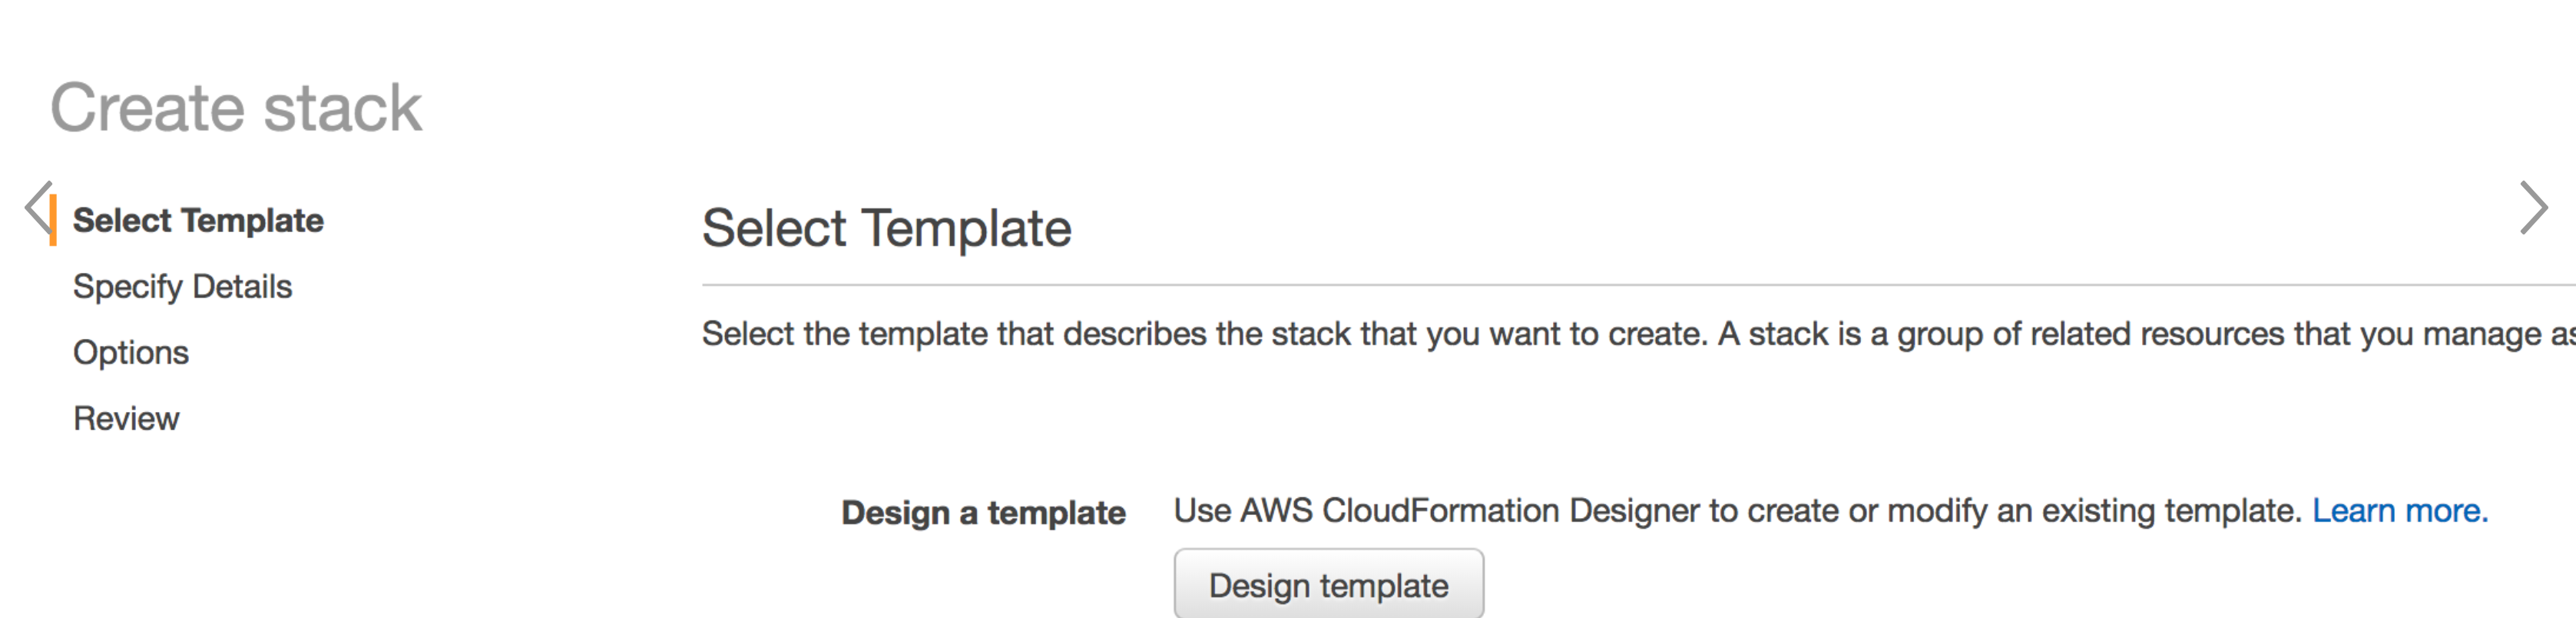
Task: Switch to the Options step
Action: point(131,353)
